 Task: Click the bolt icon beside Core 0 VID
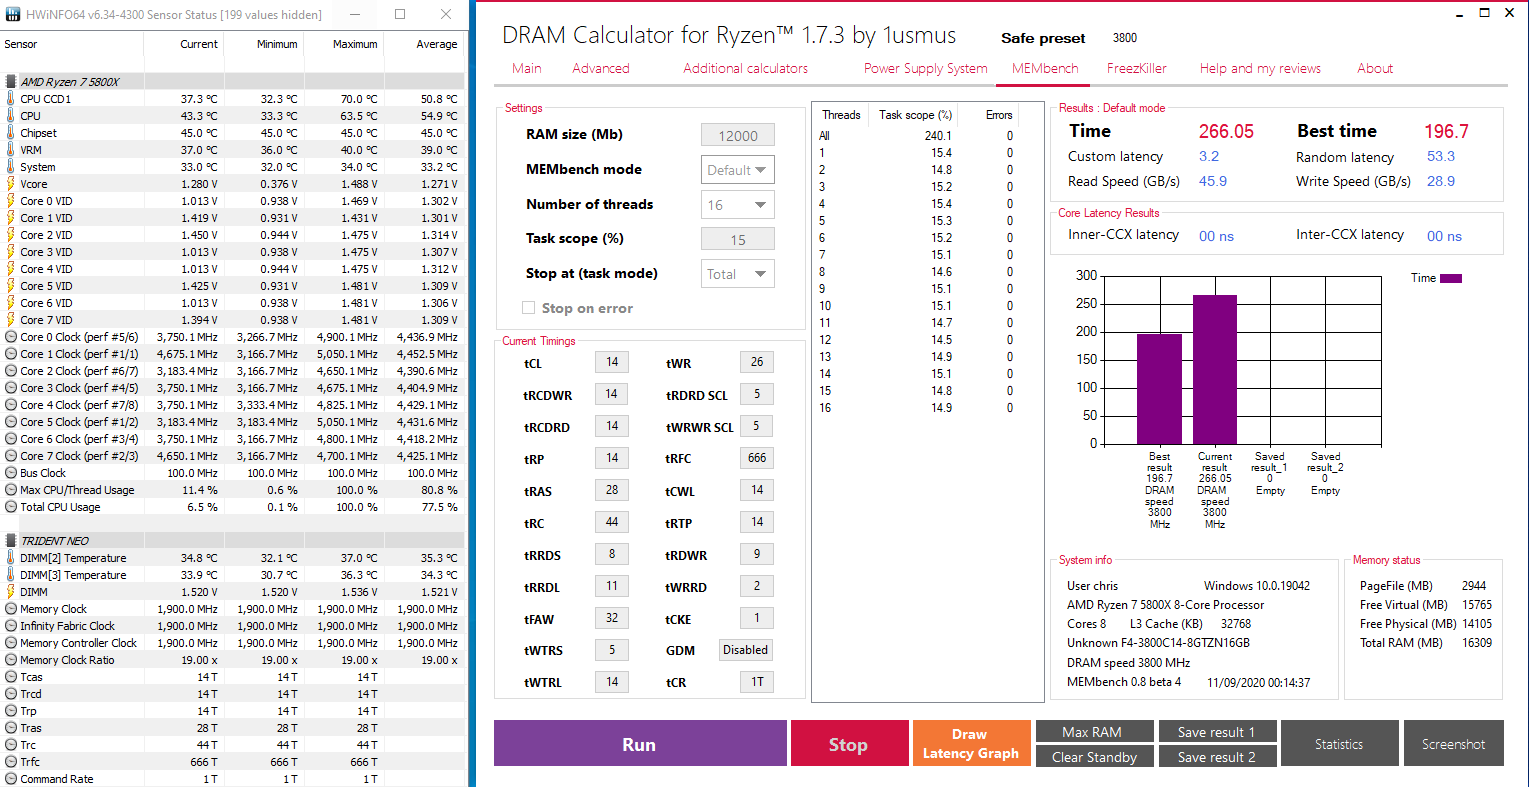11,201
